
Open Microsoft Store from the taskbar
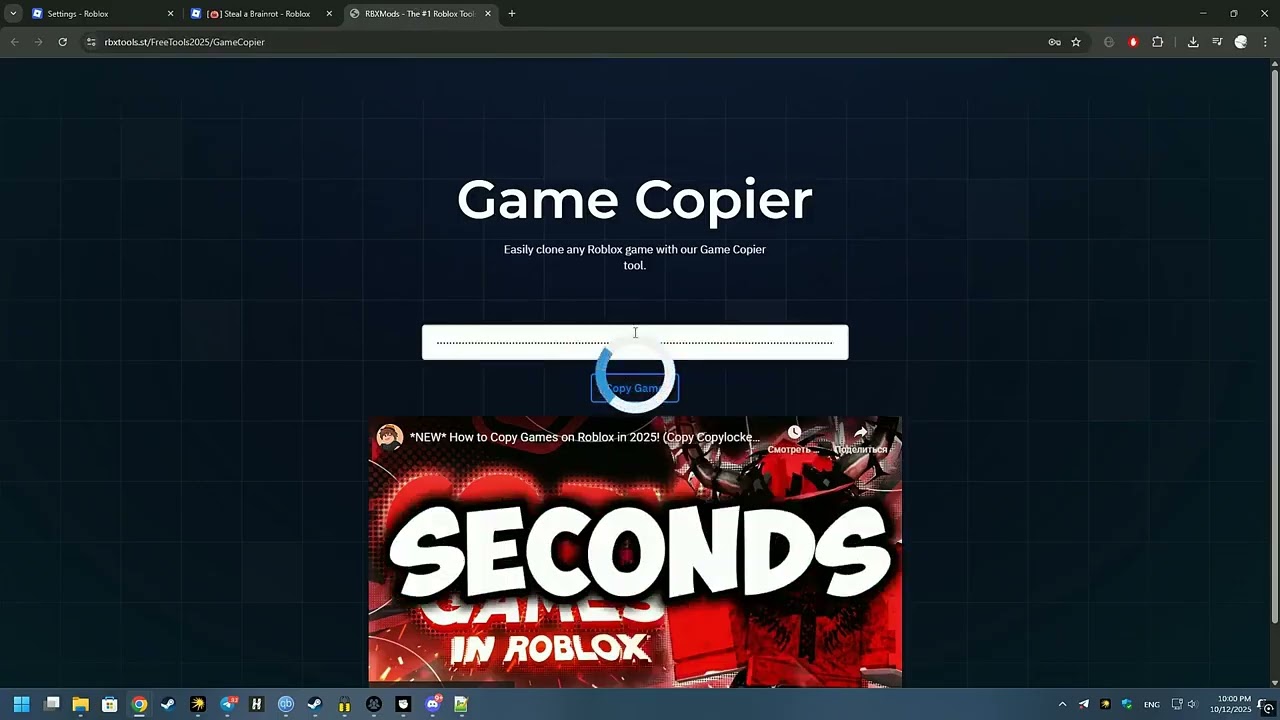110,704
